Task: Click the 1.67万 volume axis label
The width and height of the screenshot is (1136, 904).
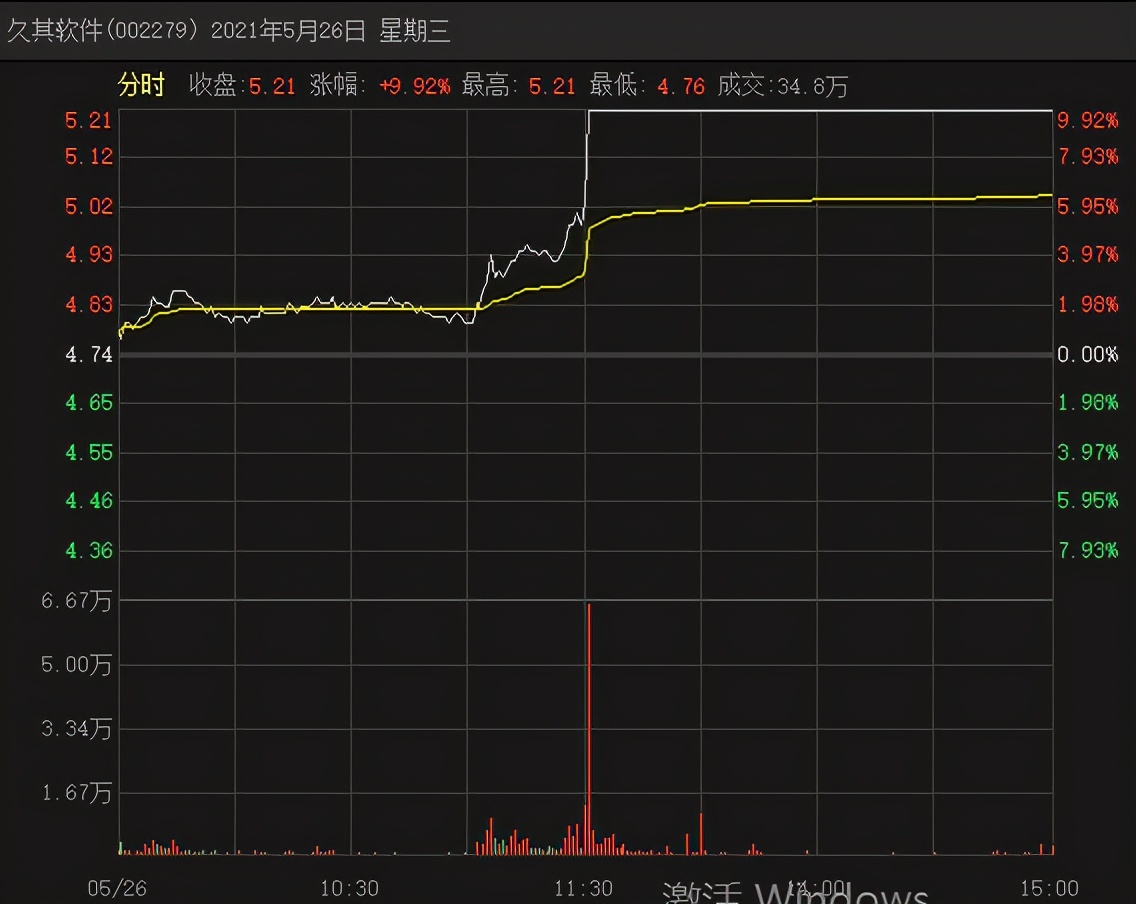Action: coord(77,794)
